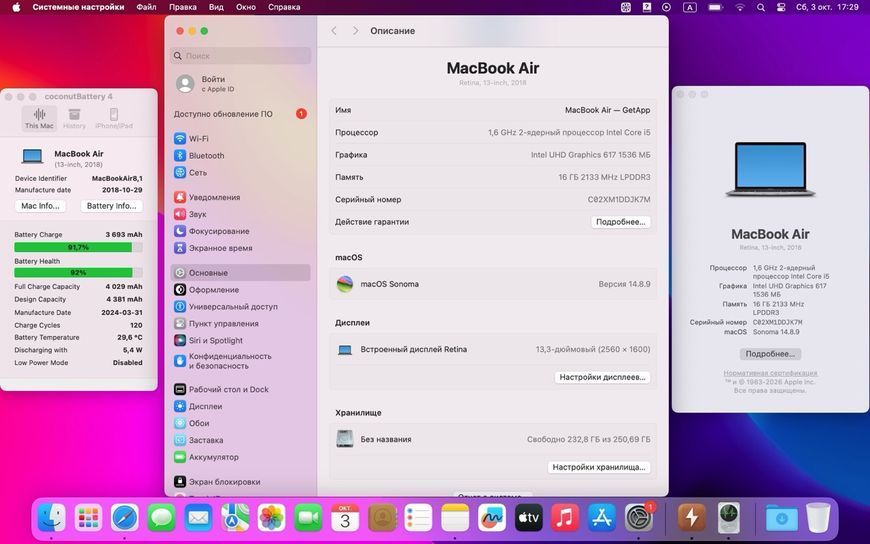Viewport: 870px width, 544px height.
Task: Open Reminders app in Dock
Action: click(x=418, y=518)
